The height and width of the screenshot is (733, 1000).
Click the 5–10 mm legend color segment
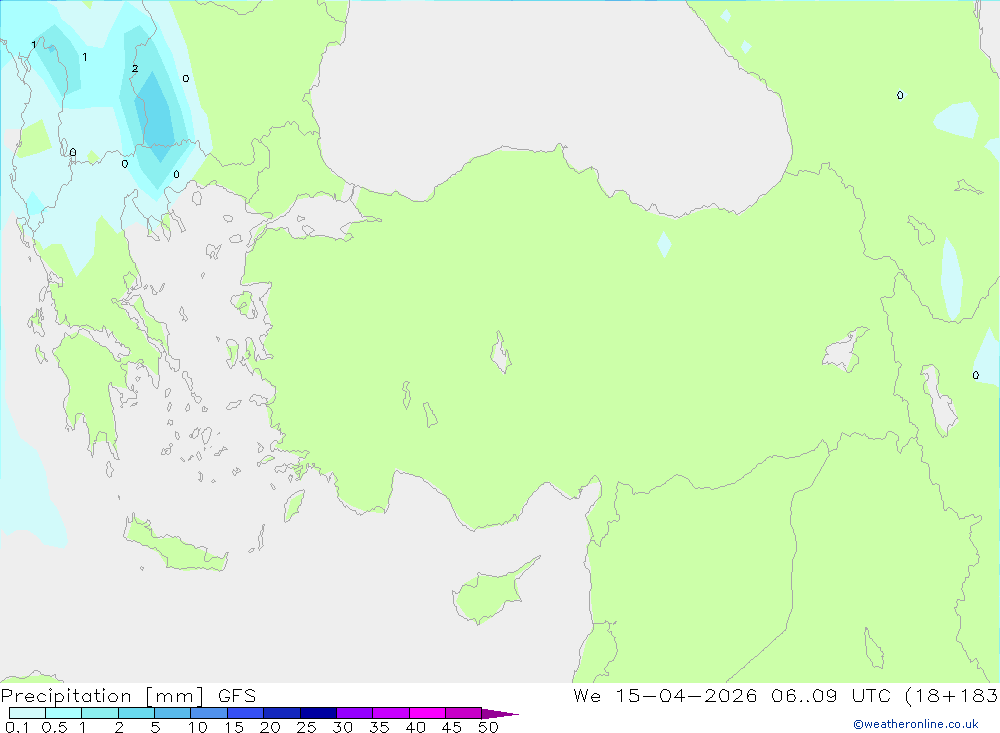(x=173, y=713)
